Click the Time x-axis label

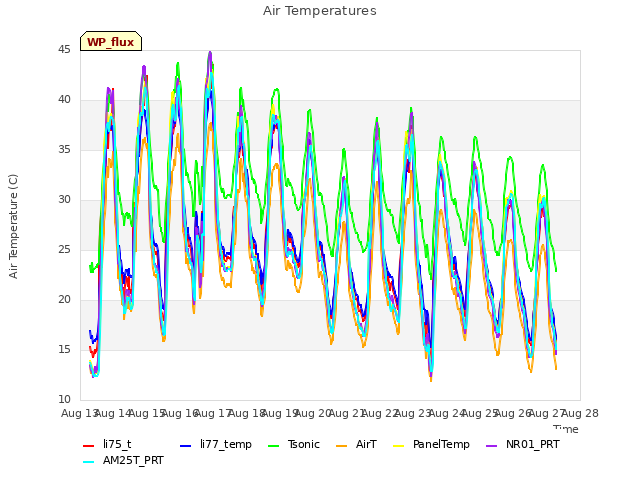566,429
